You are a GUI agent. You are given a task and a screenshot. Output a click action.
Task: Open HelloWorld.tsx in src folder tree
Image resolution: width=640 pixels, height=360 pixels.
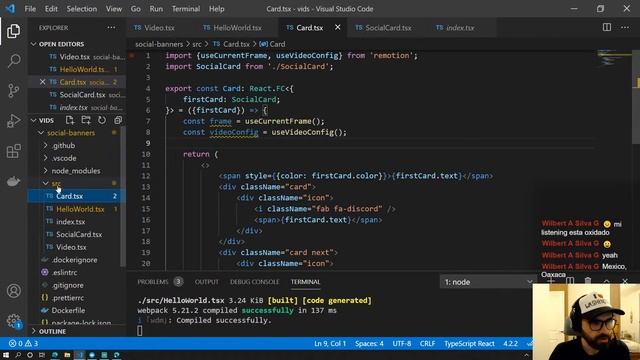(80, 209)
